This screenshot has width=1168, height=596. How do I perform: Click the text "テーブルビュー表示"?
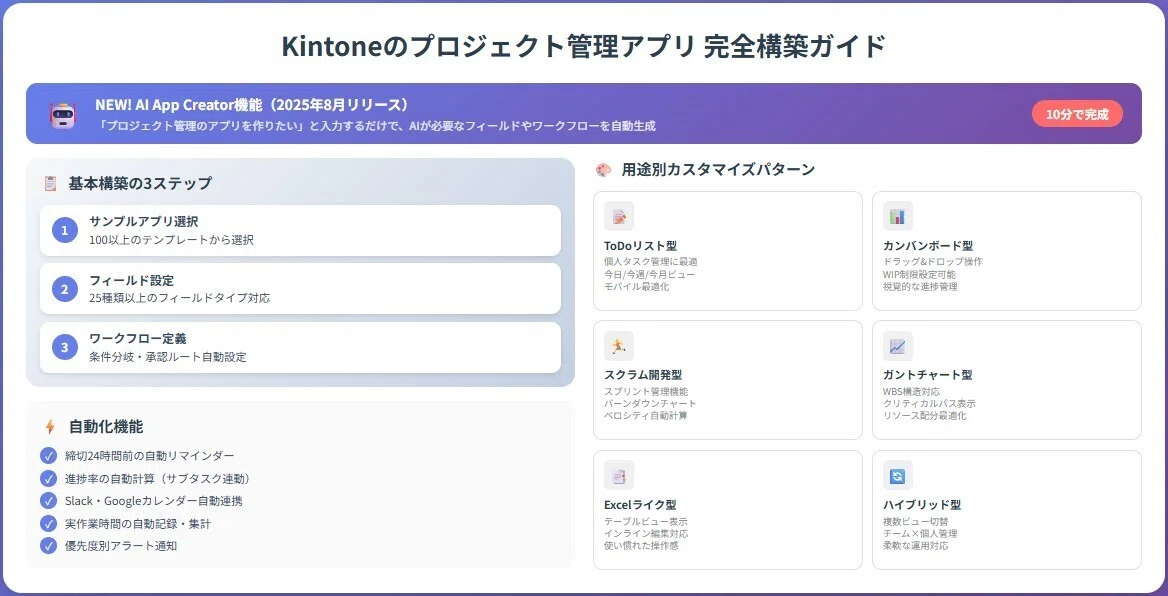point(646,522)
